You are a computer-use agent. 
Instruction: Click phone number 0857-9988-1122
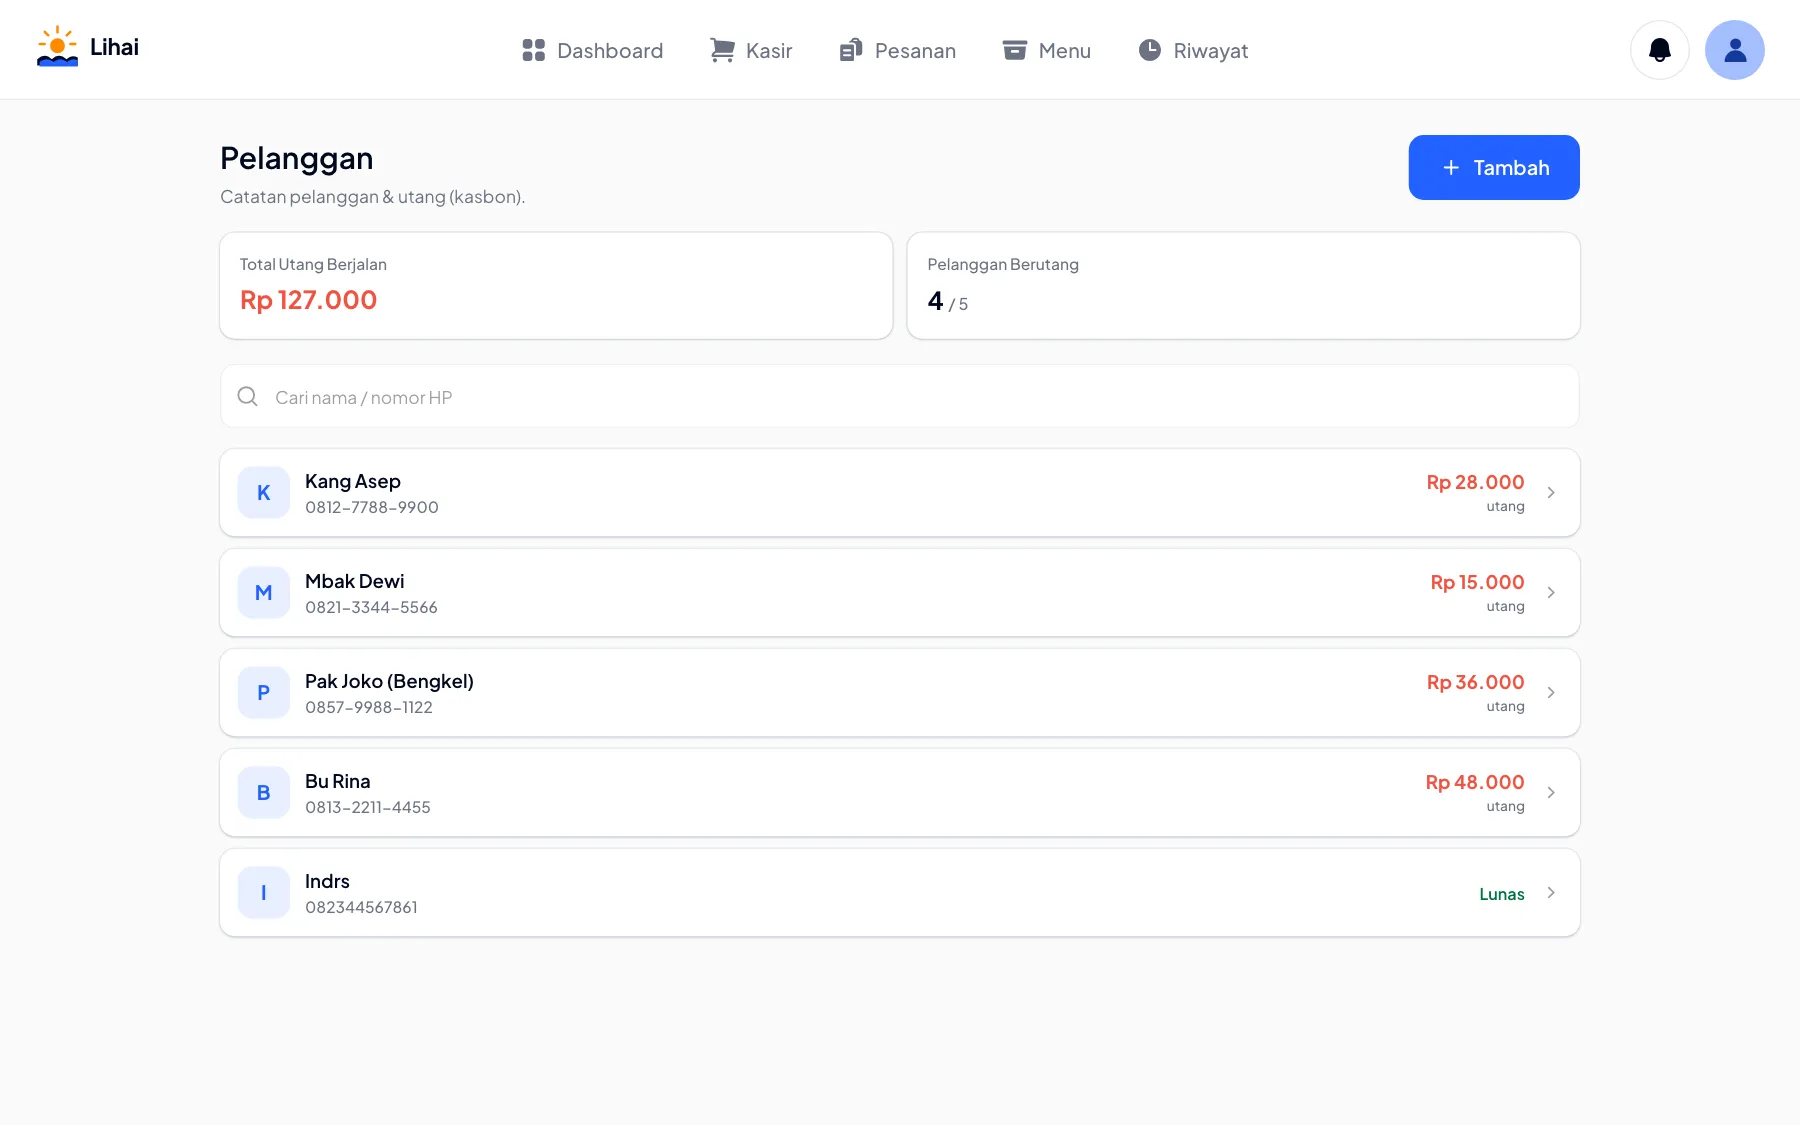coord(369,707)
